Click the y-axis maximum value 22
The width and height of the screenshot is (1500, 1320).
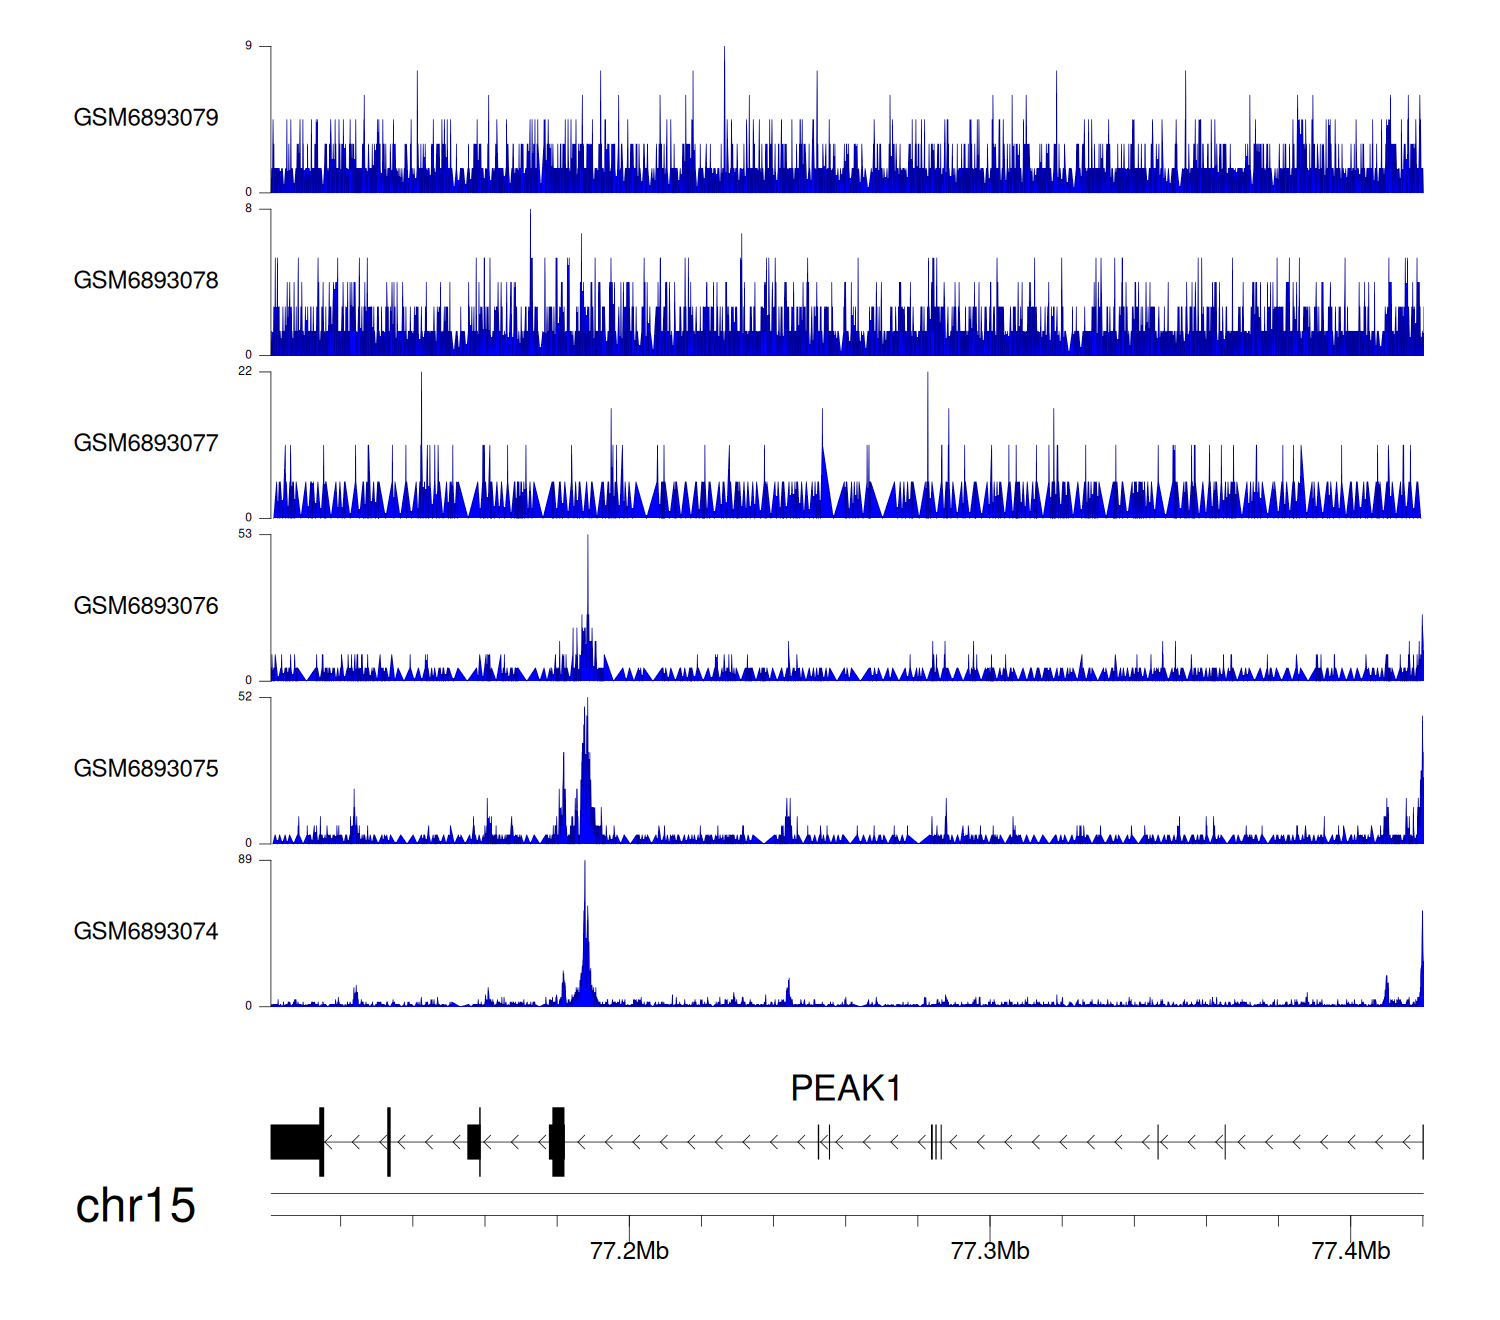pos(246,371)
